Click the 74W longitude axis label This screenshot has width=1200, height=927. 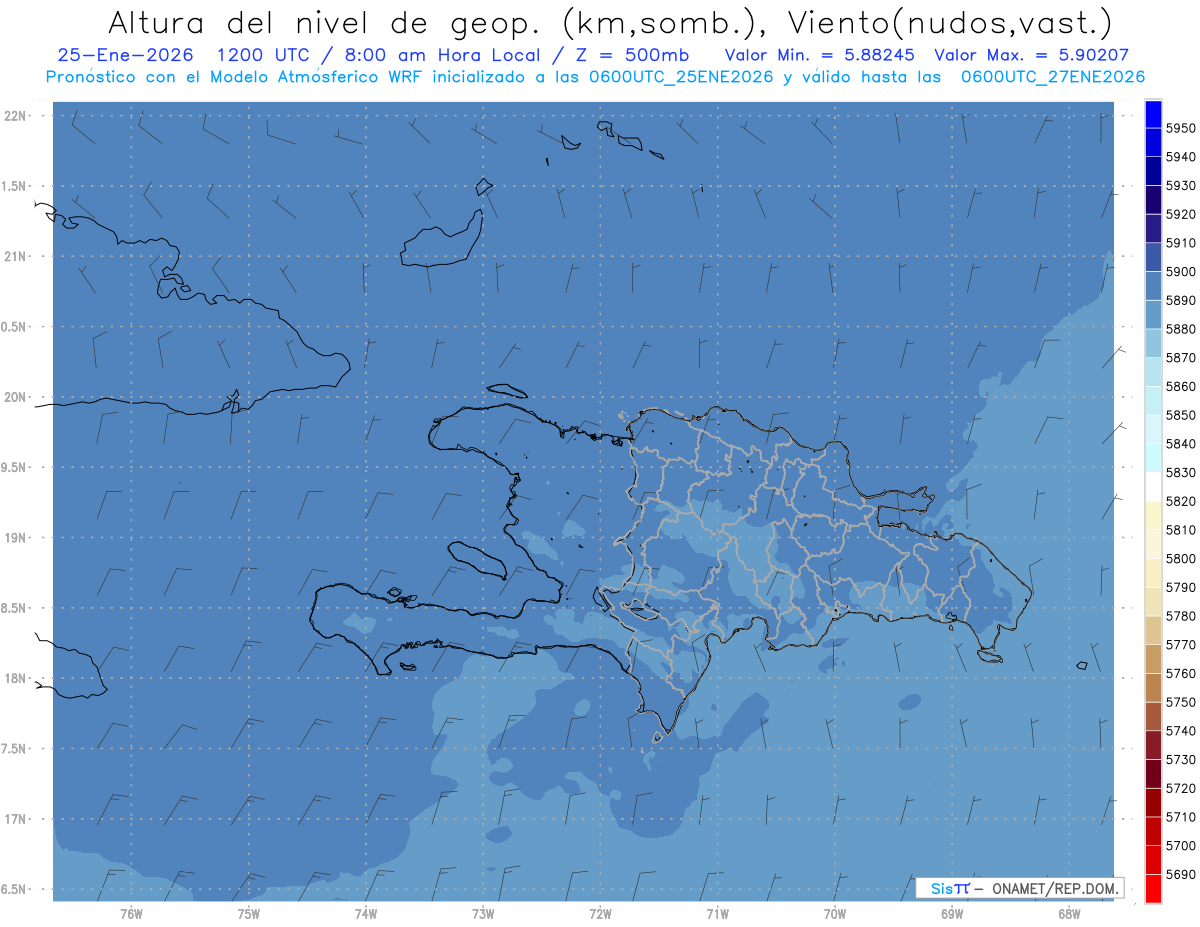pos(366,914)
